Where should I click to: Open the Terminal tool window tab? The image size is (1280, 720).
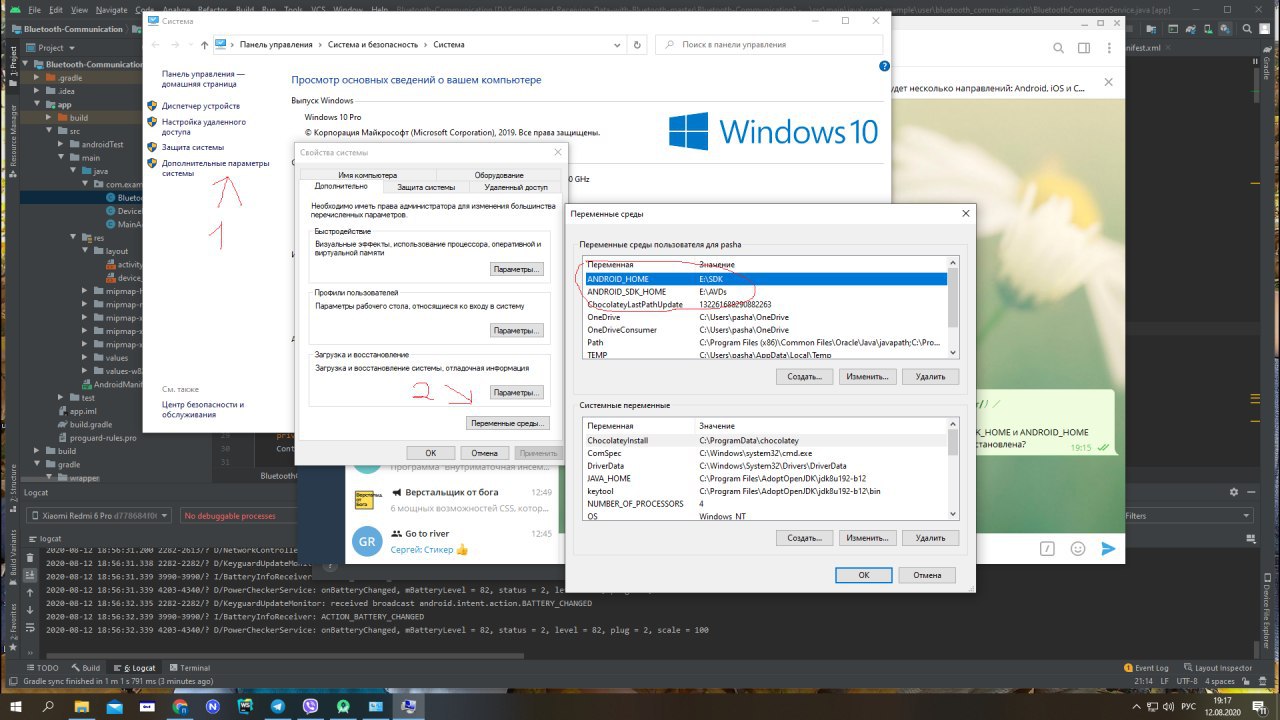pyautogui.click(x=189, y=667)
